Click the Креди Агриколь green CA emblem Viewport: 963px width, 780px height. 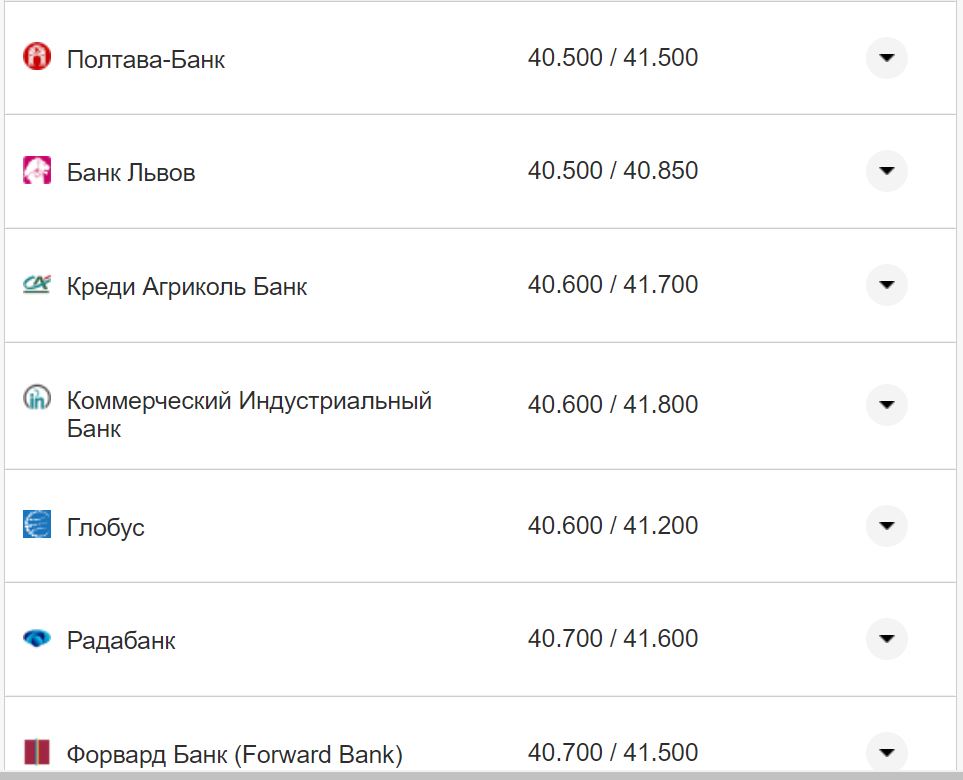38,285
